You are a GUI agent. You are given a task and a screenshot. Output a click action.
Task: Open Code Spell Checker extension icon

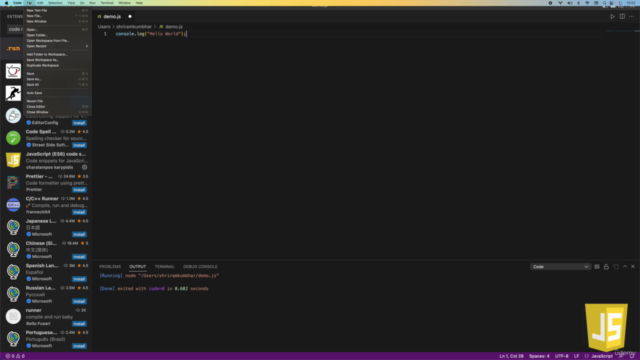[x=13, y=138]
